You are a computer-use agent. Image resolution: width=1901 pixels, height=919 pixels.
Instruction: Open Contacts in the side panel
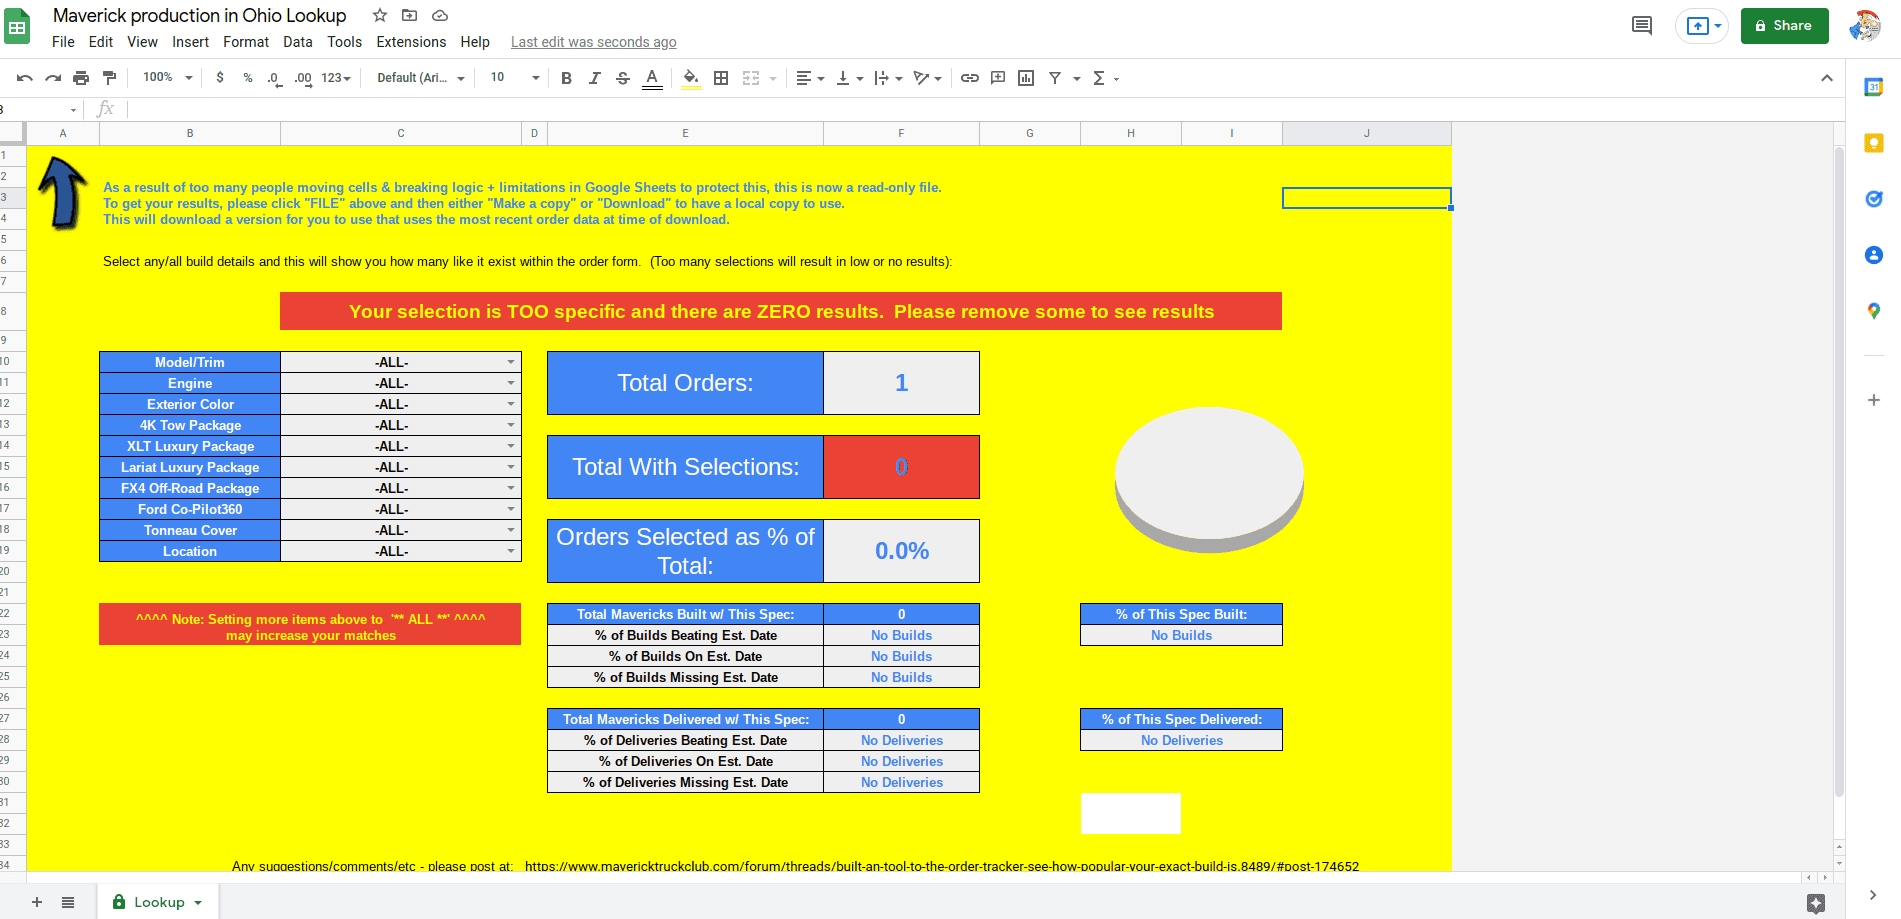(1874, 255)
